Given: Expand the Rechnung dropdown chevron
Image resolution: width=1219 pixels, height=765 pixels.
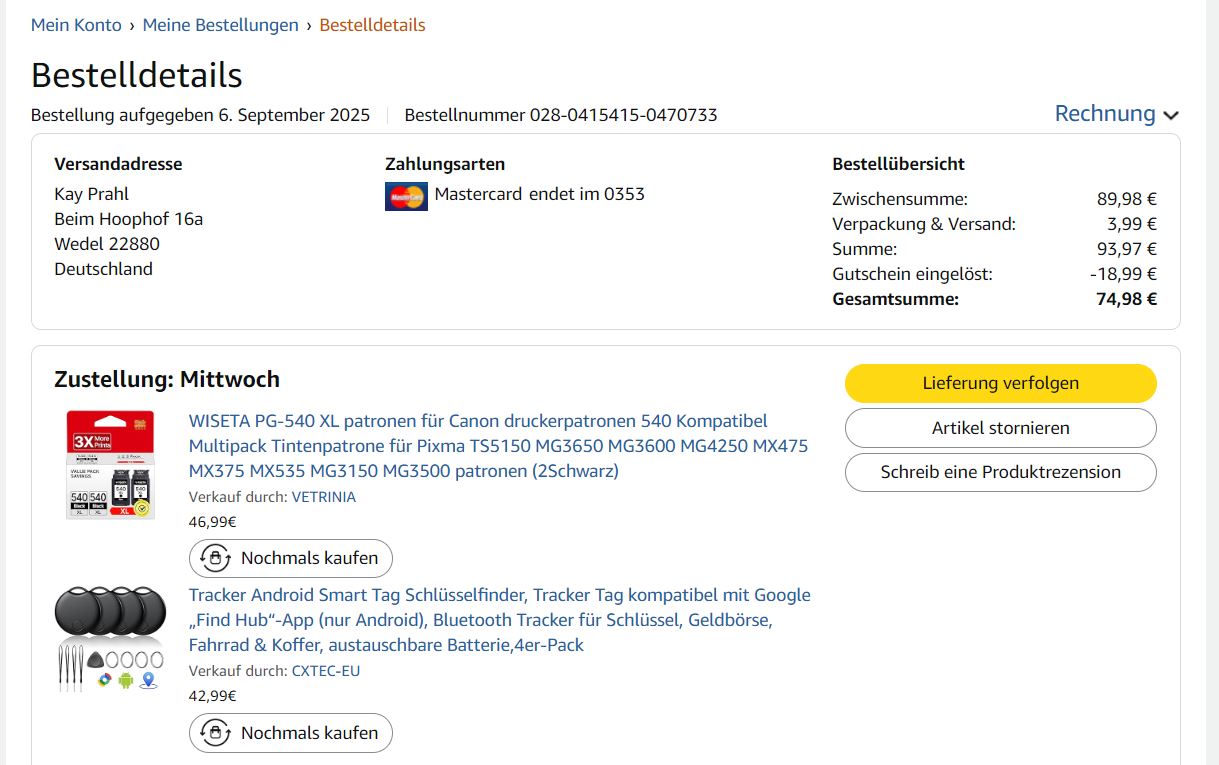Looking at the screenshot, I should coord(1171,115).
